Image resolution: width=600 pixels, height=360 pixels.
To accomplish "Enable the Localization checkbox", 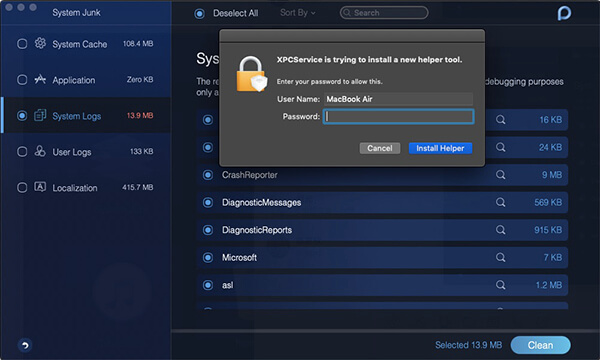I will pyautogui.click(x=22, y=187).
